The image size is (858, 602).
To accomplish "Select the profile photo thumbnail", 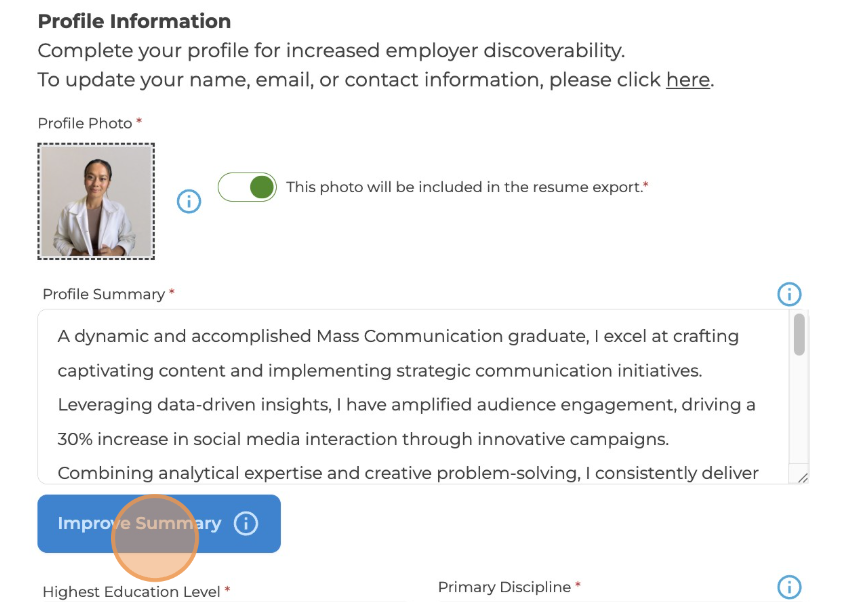I will point(96,201).
